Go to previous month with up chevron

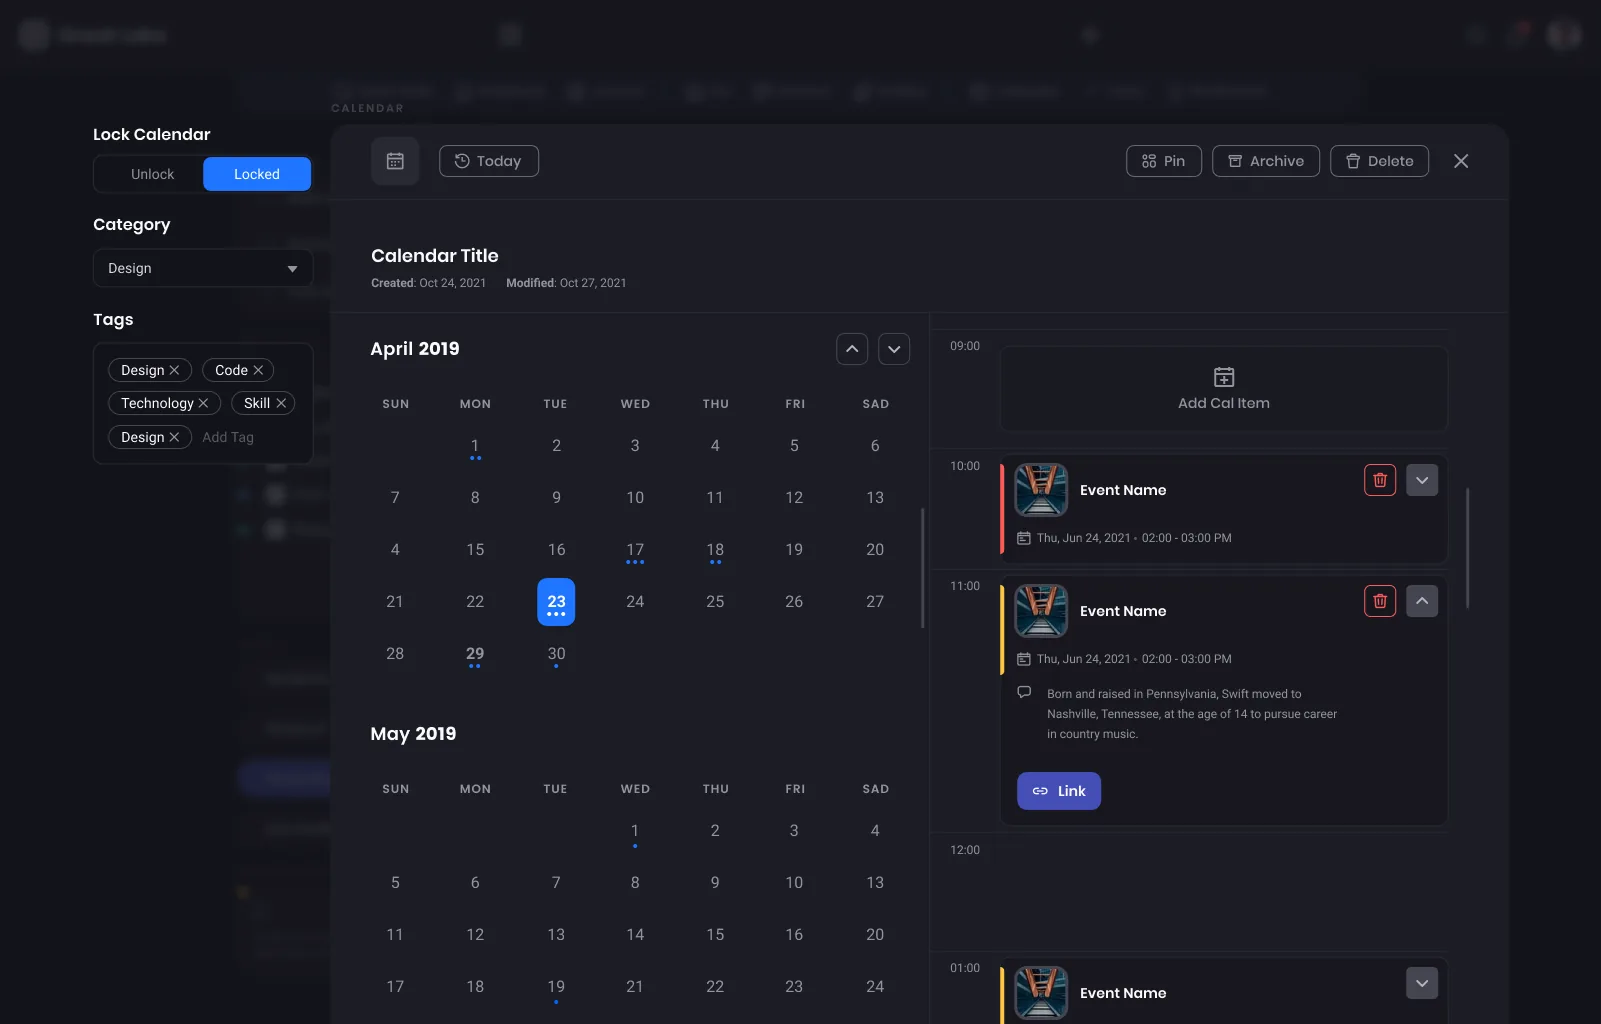(x=852, y=349)
